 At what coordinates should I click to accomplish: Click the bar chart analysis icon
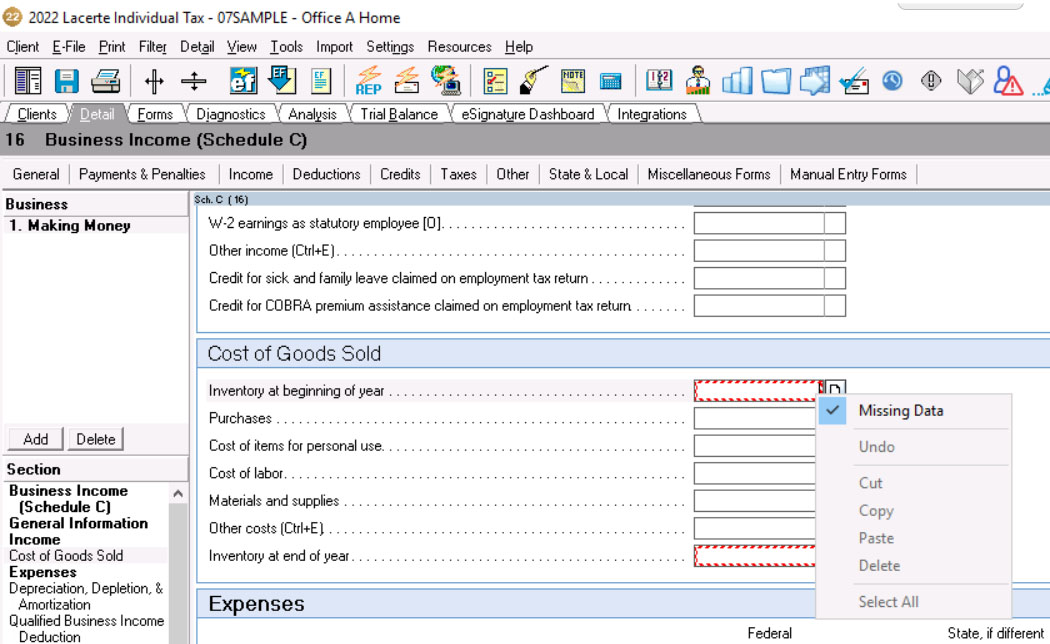click(739, 81)
